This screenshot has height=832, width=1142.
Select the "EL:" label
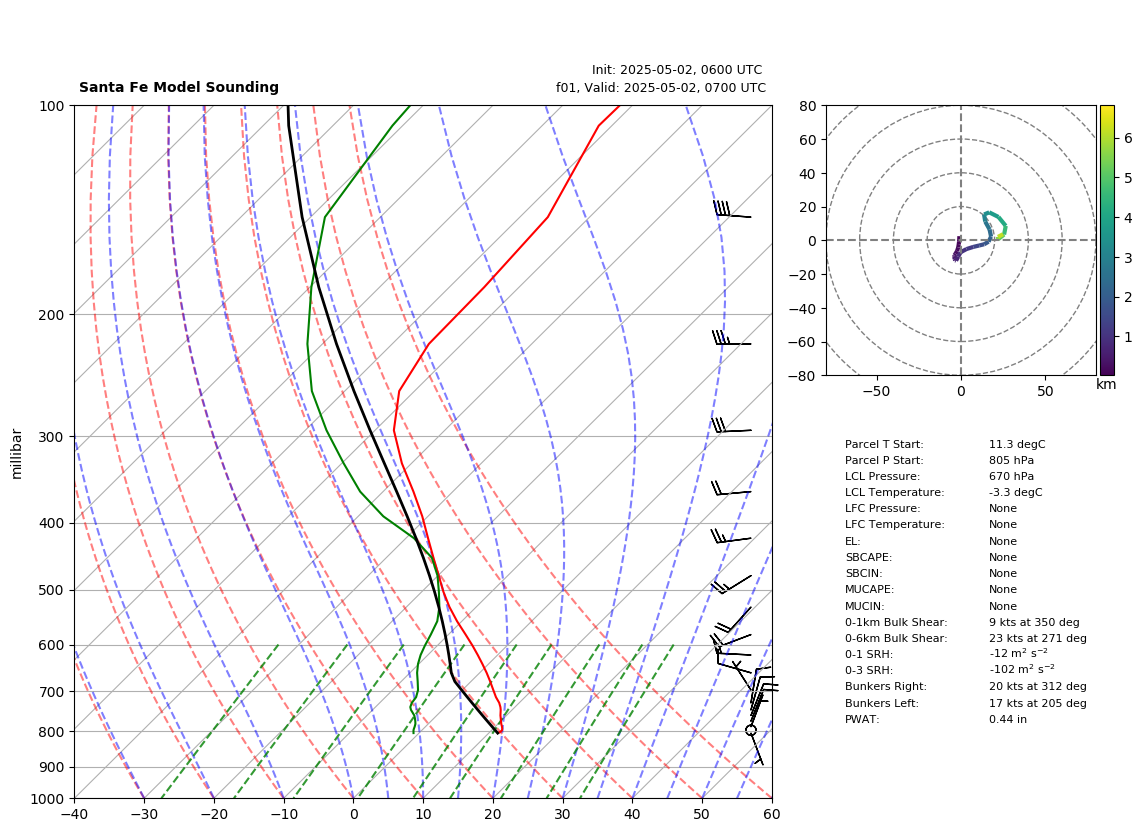coord(852,541)
